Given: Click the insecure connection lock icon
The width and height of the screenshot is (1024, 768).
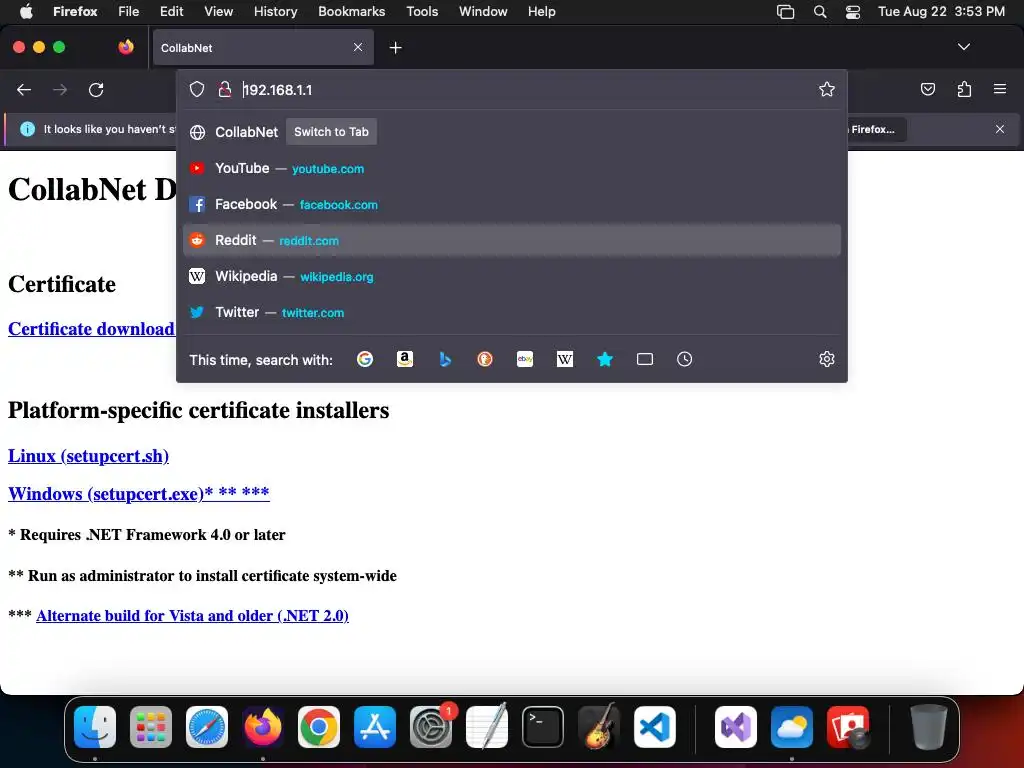Looking at the screenshot, I should point(225,89).
